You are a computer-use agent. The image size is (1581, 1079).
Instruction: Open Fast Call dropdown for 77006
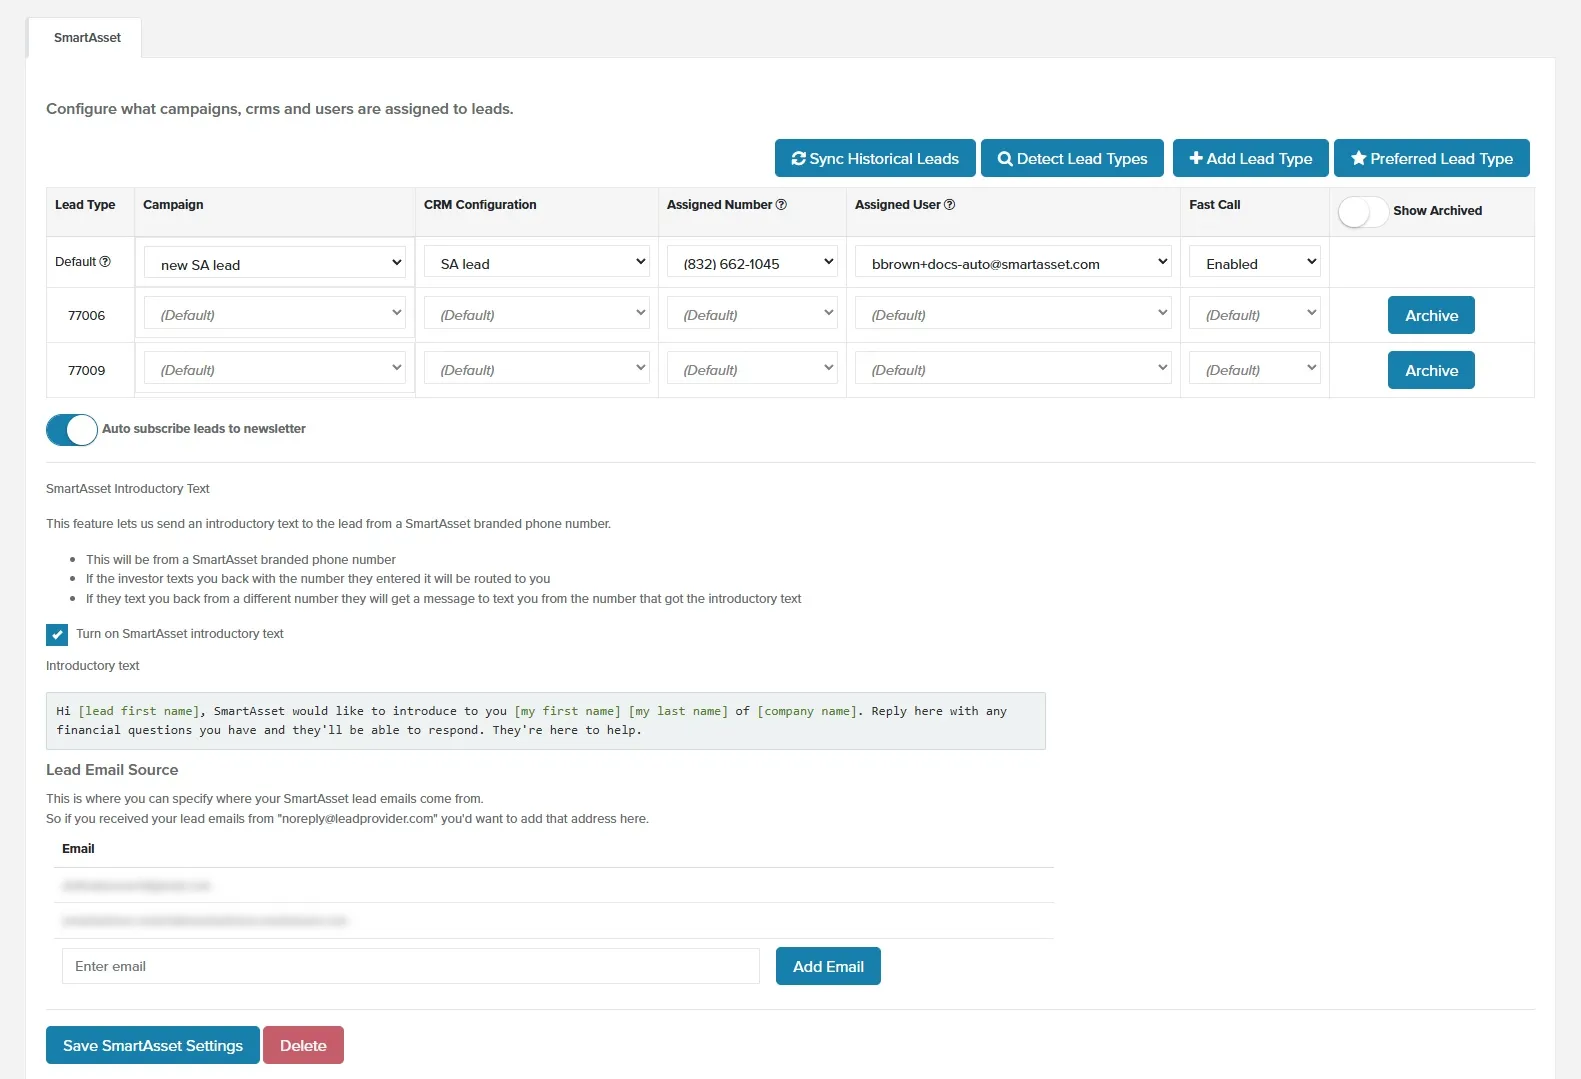1255,314
